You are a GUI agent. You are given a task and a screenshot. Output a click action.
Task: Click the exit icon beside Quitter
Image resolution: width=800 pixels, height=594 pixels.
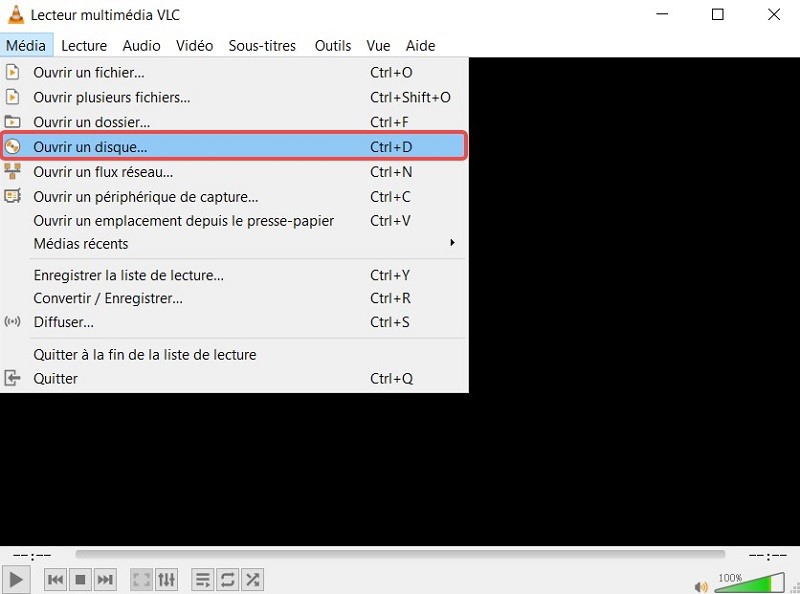[x=12, y=378]
